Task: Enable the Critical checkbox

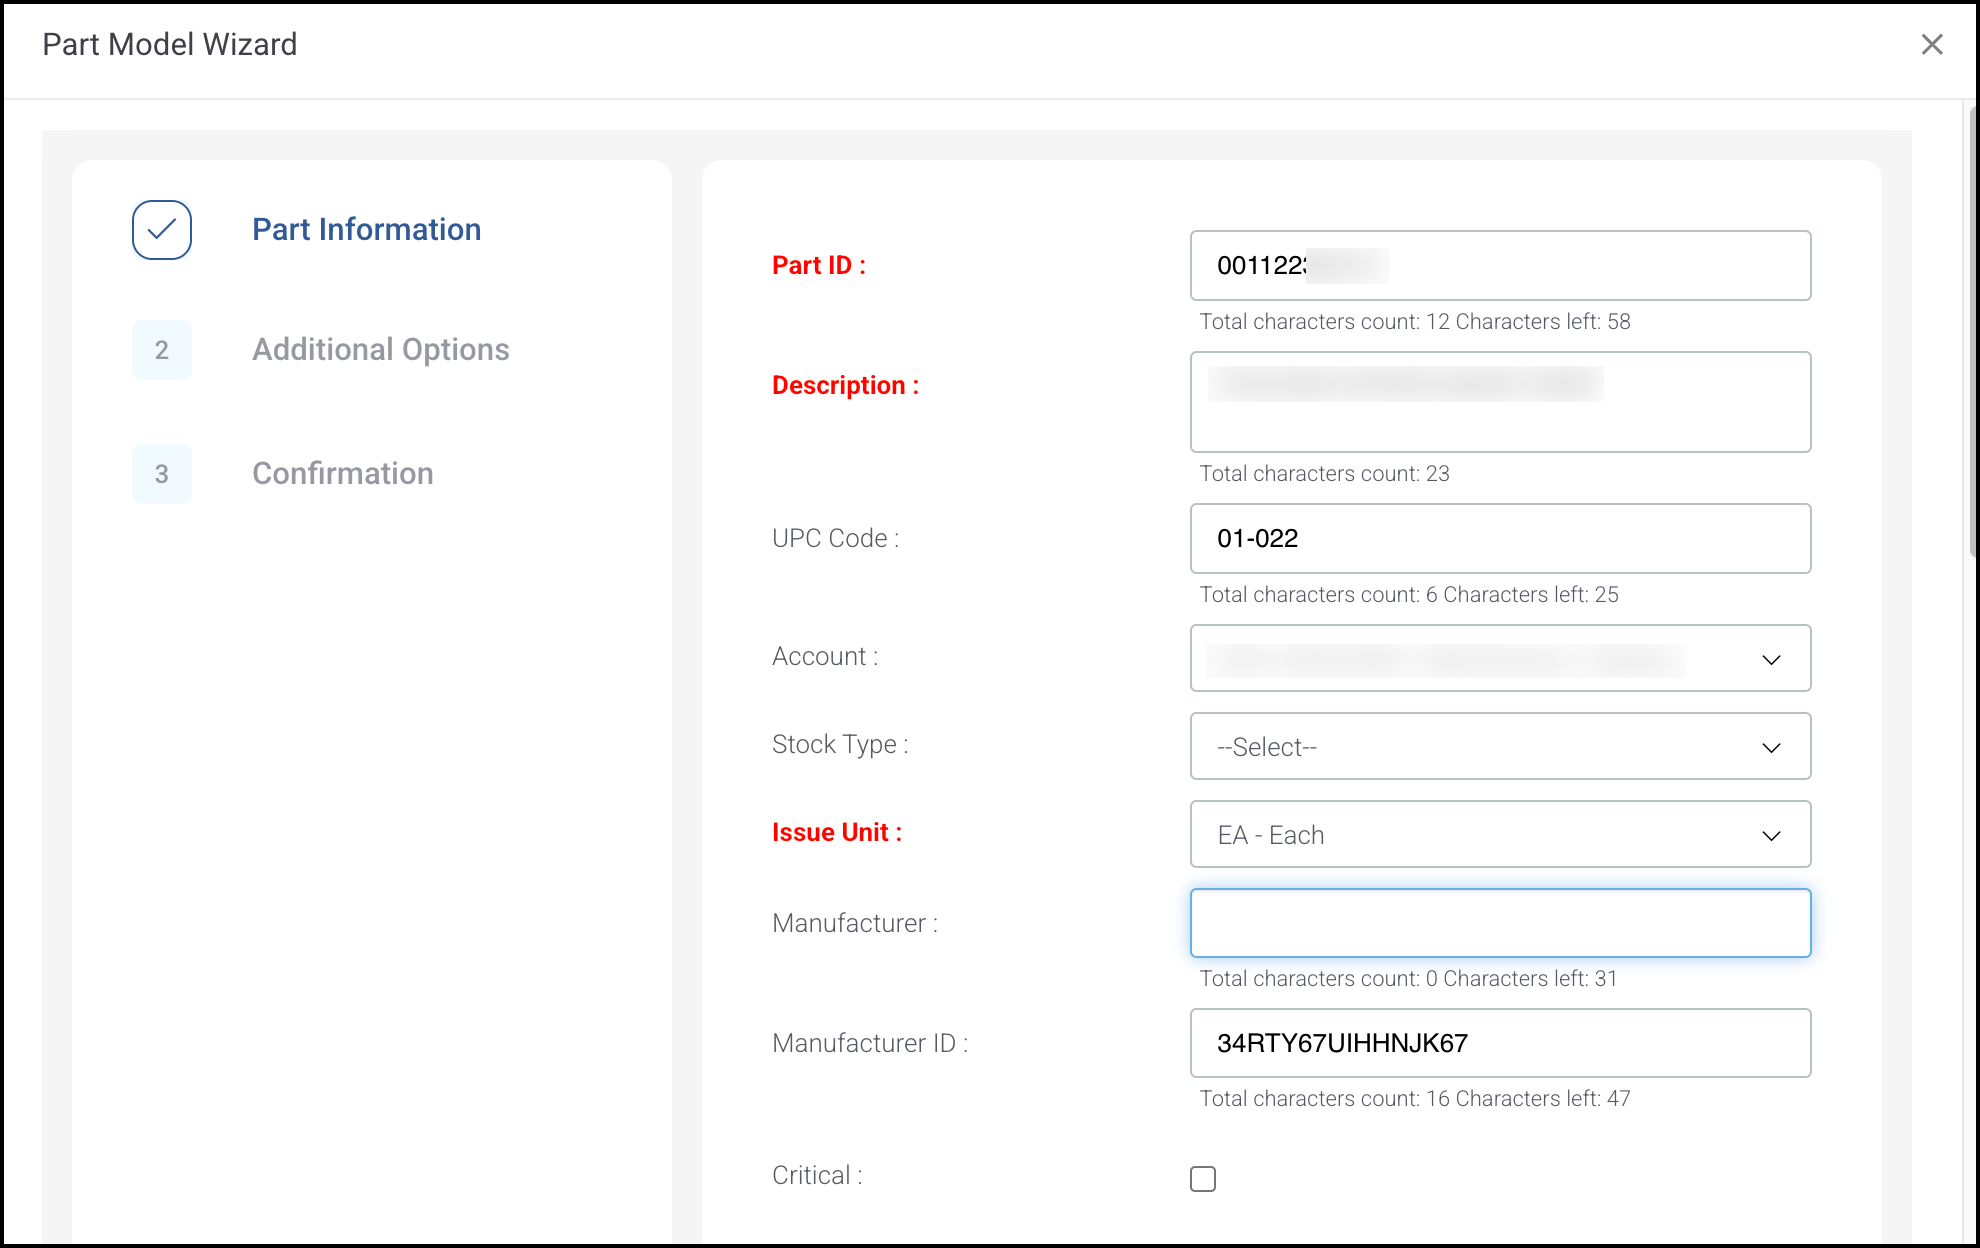Action: [1203, 1179]
